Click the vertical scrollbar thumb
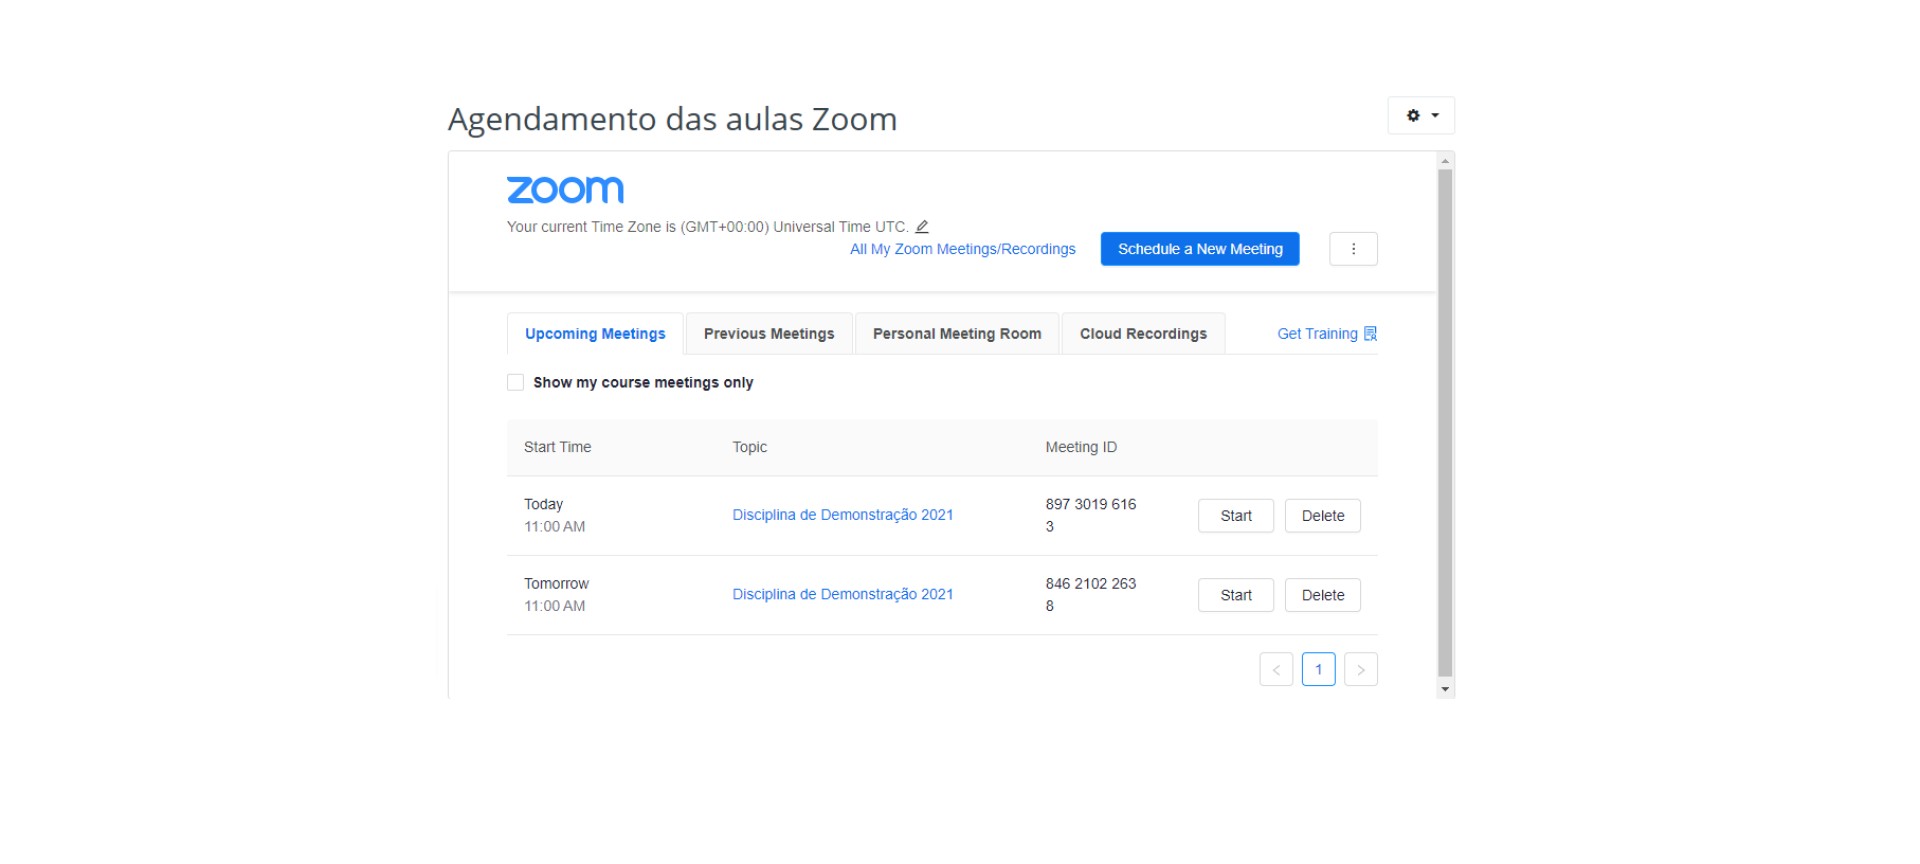This screenshot has height=864, width=1920. [x=1445, y=423]
